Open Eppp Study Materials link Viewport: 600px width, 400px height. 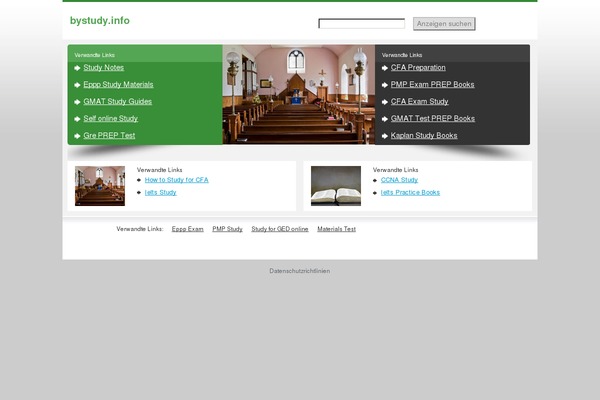click(118, 85)
